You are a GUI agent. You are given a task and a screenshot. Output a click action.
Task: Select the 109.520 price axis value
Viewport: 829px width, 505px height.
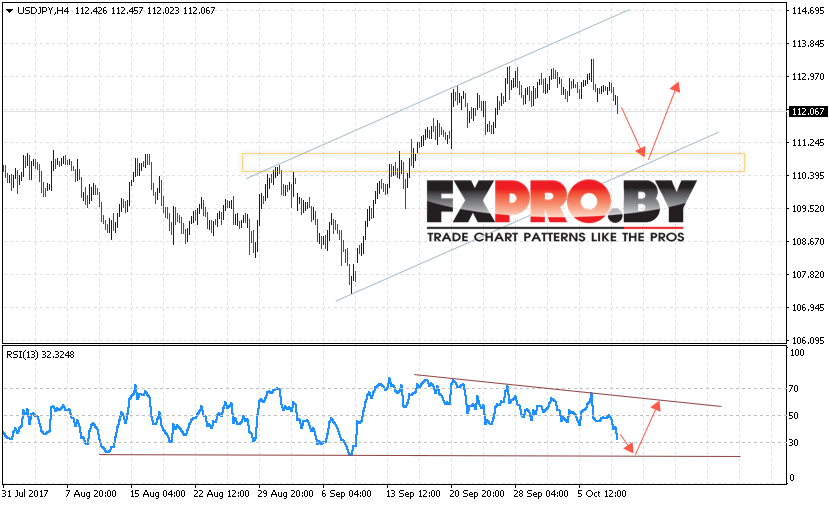(808, 209)
